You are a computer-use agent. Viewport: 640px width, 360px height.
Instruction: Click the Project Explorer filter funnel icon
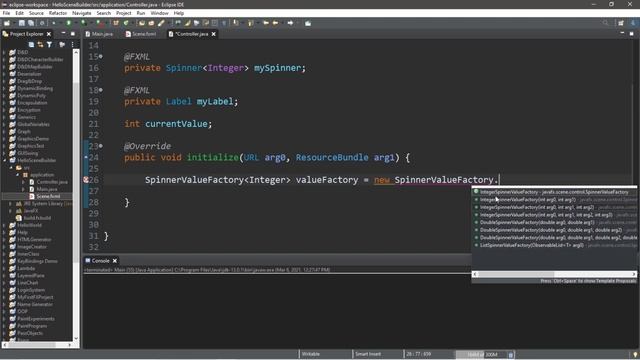(49, 44)
